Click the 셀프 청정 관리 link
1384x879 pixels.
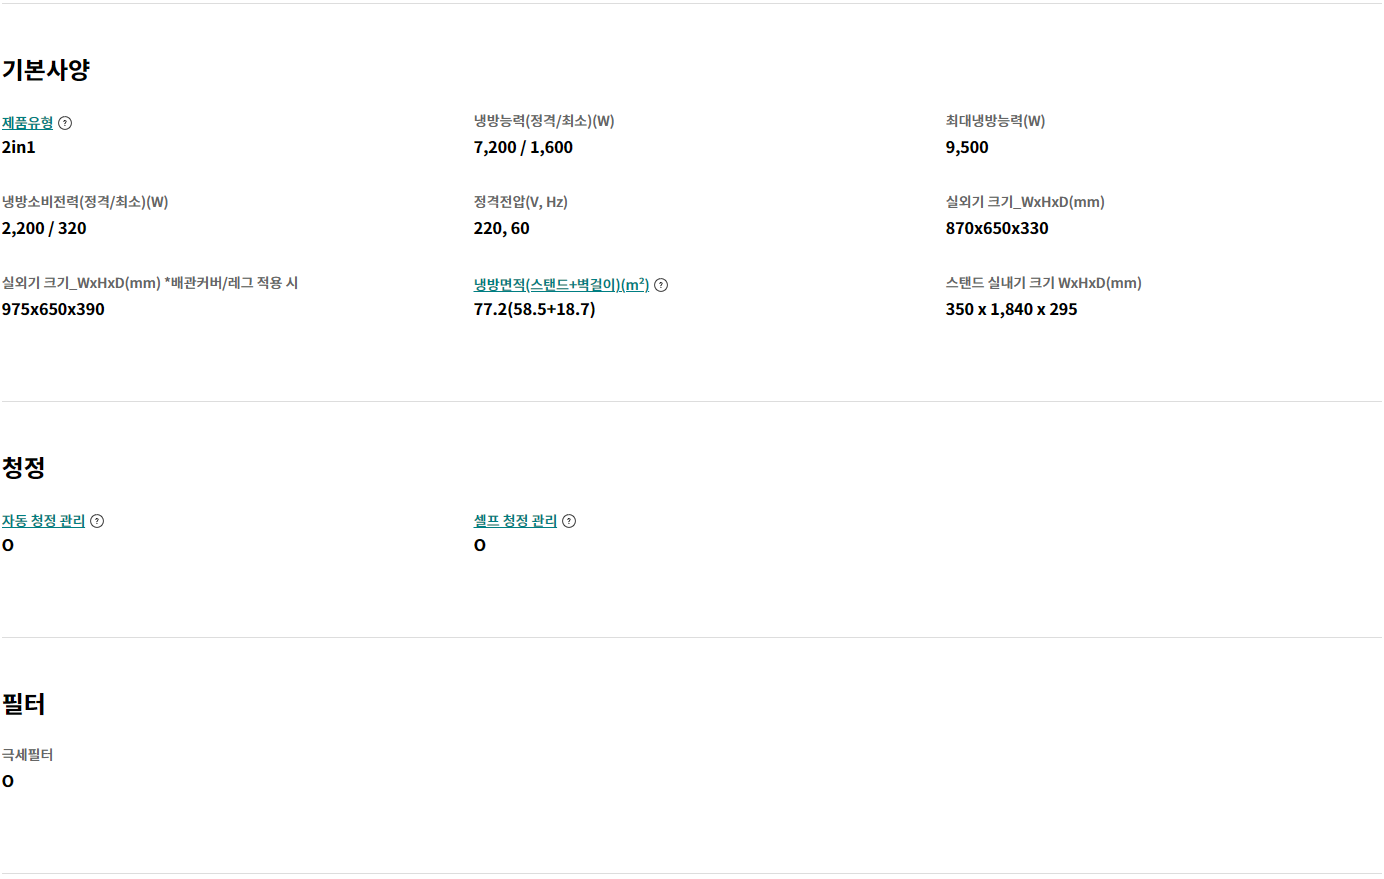[515, 521]
